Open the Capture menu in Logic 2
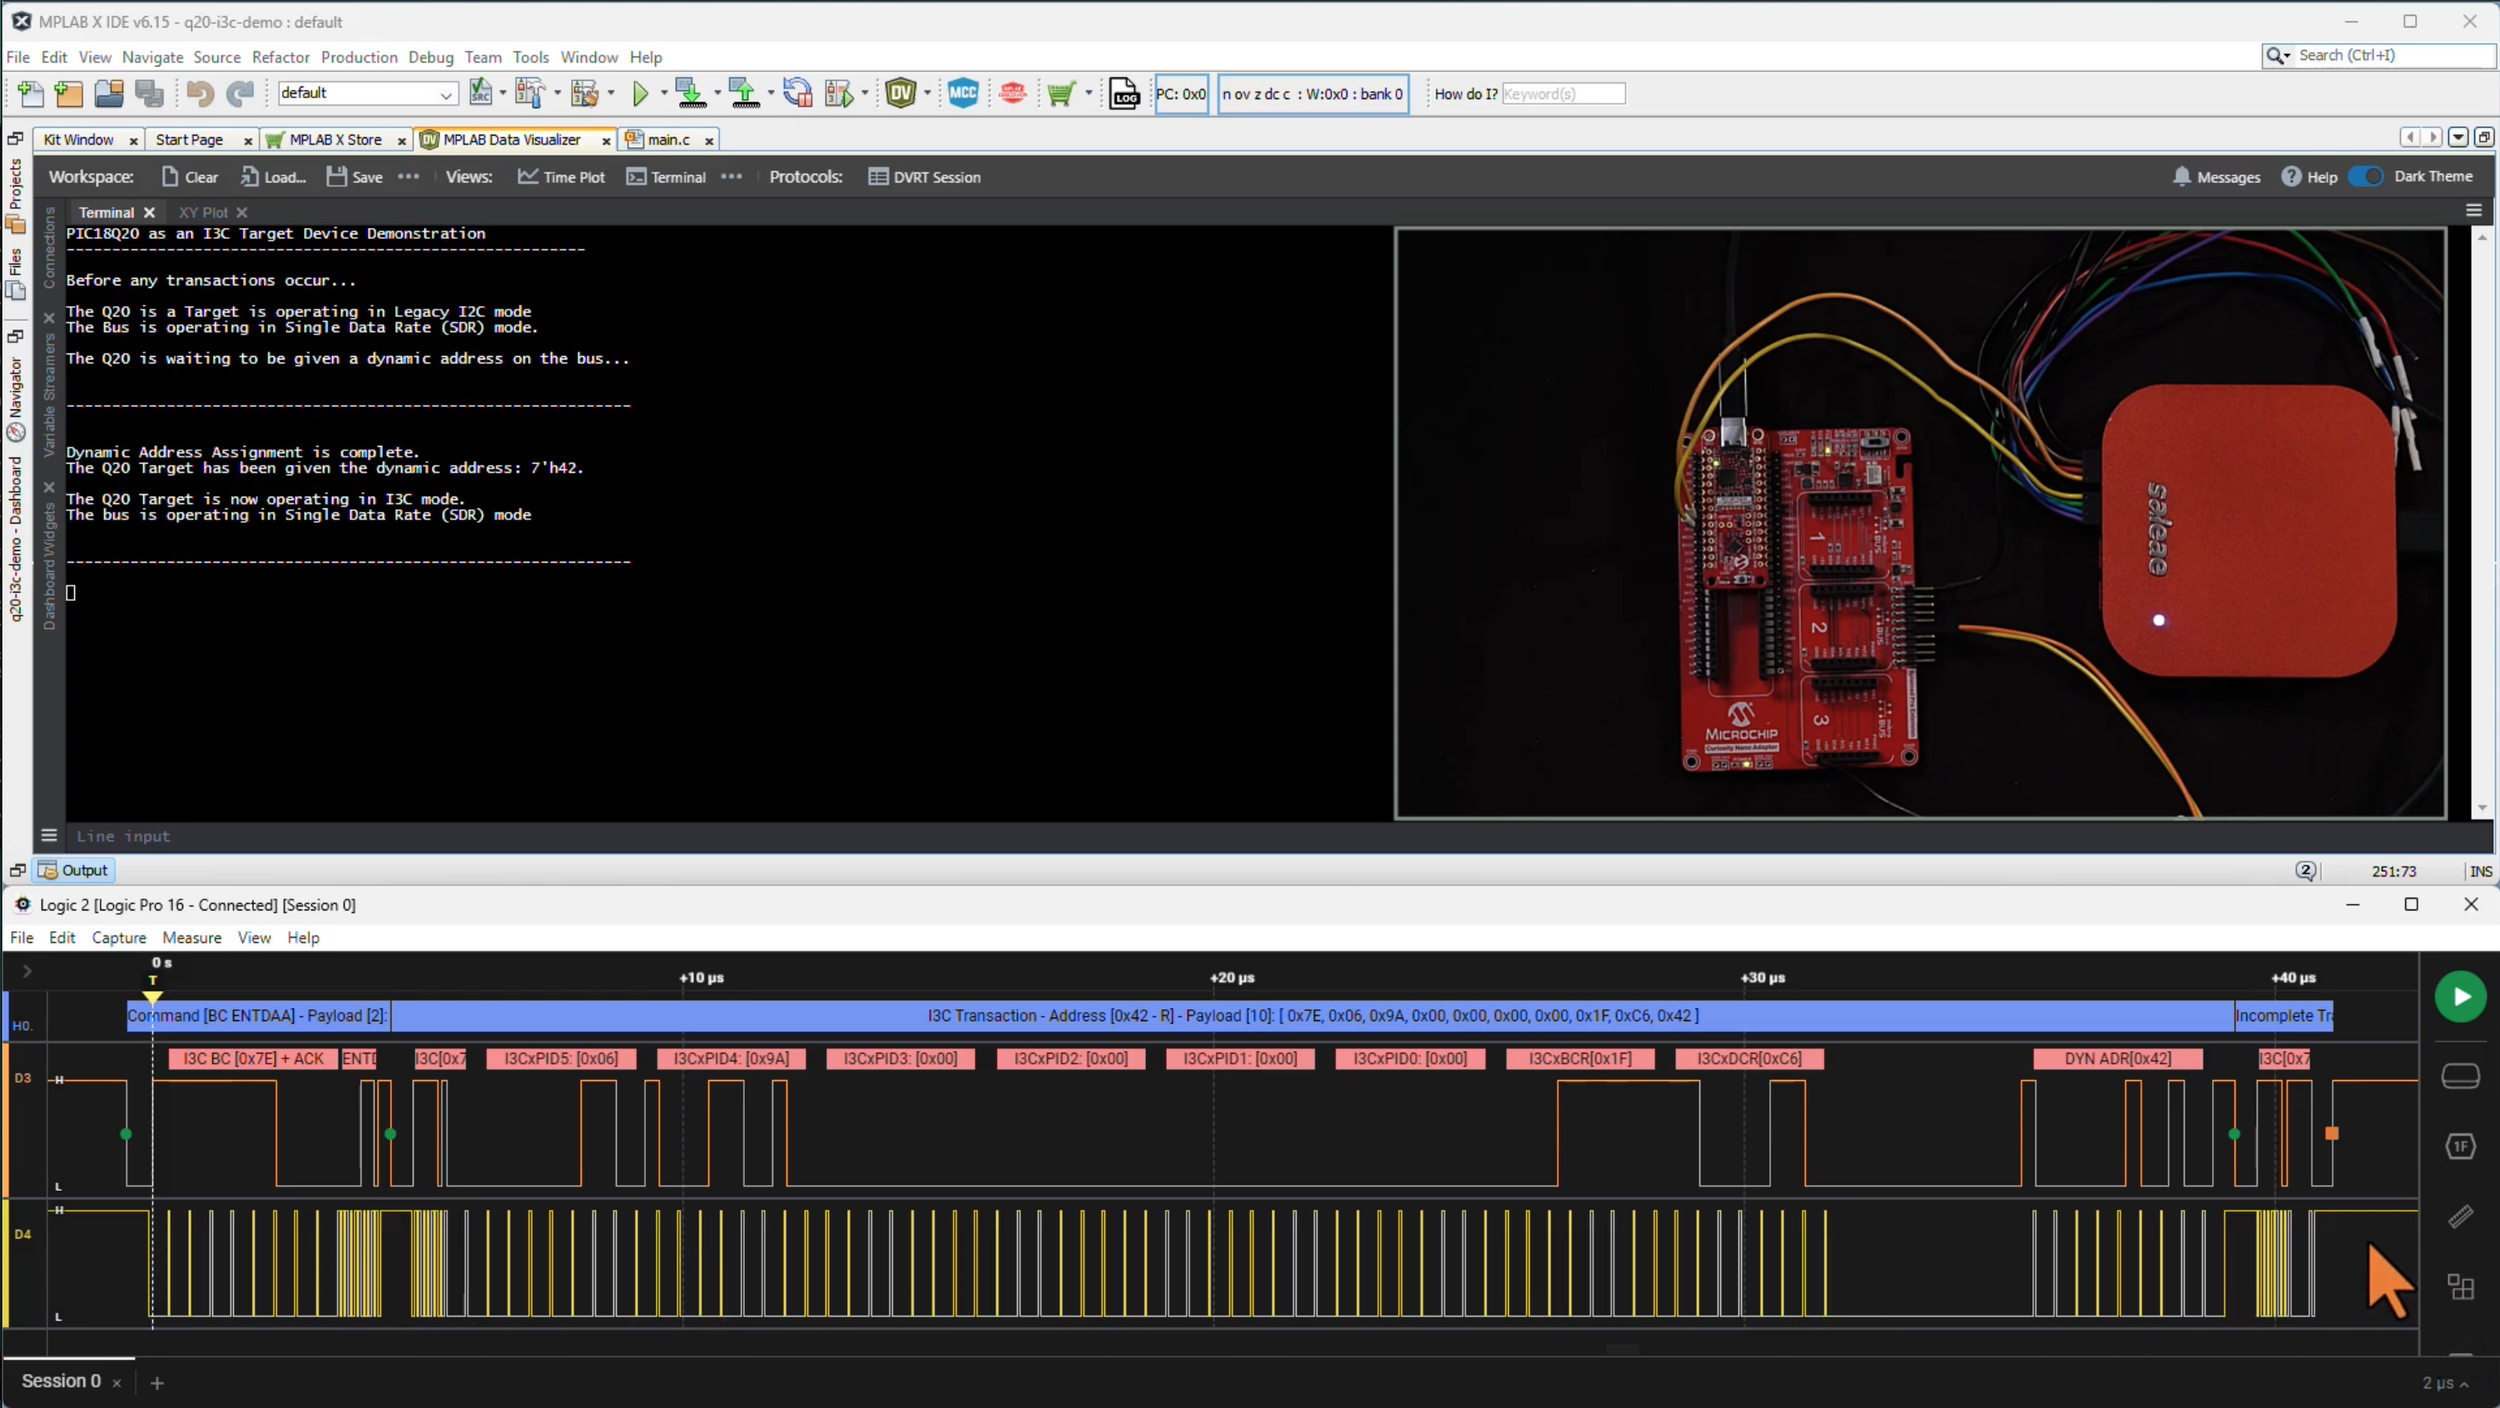The image size is (2500, 1408). [119, 938]
